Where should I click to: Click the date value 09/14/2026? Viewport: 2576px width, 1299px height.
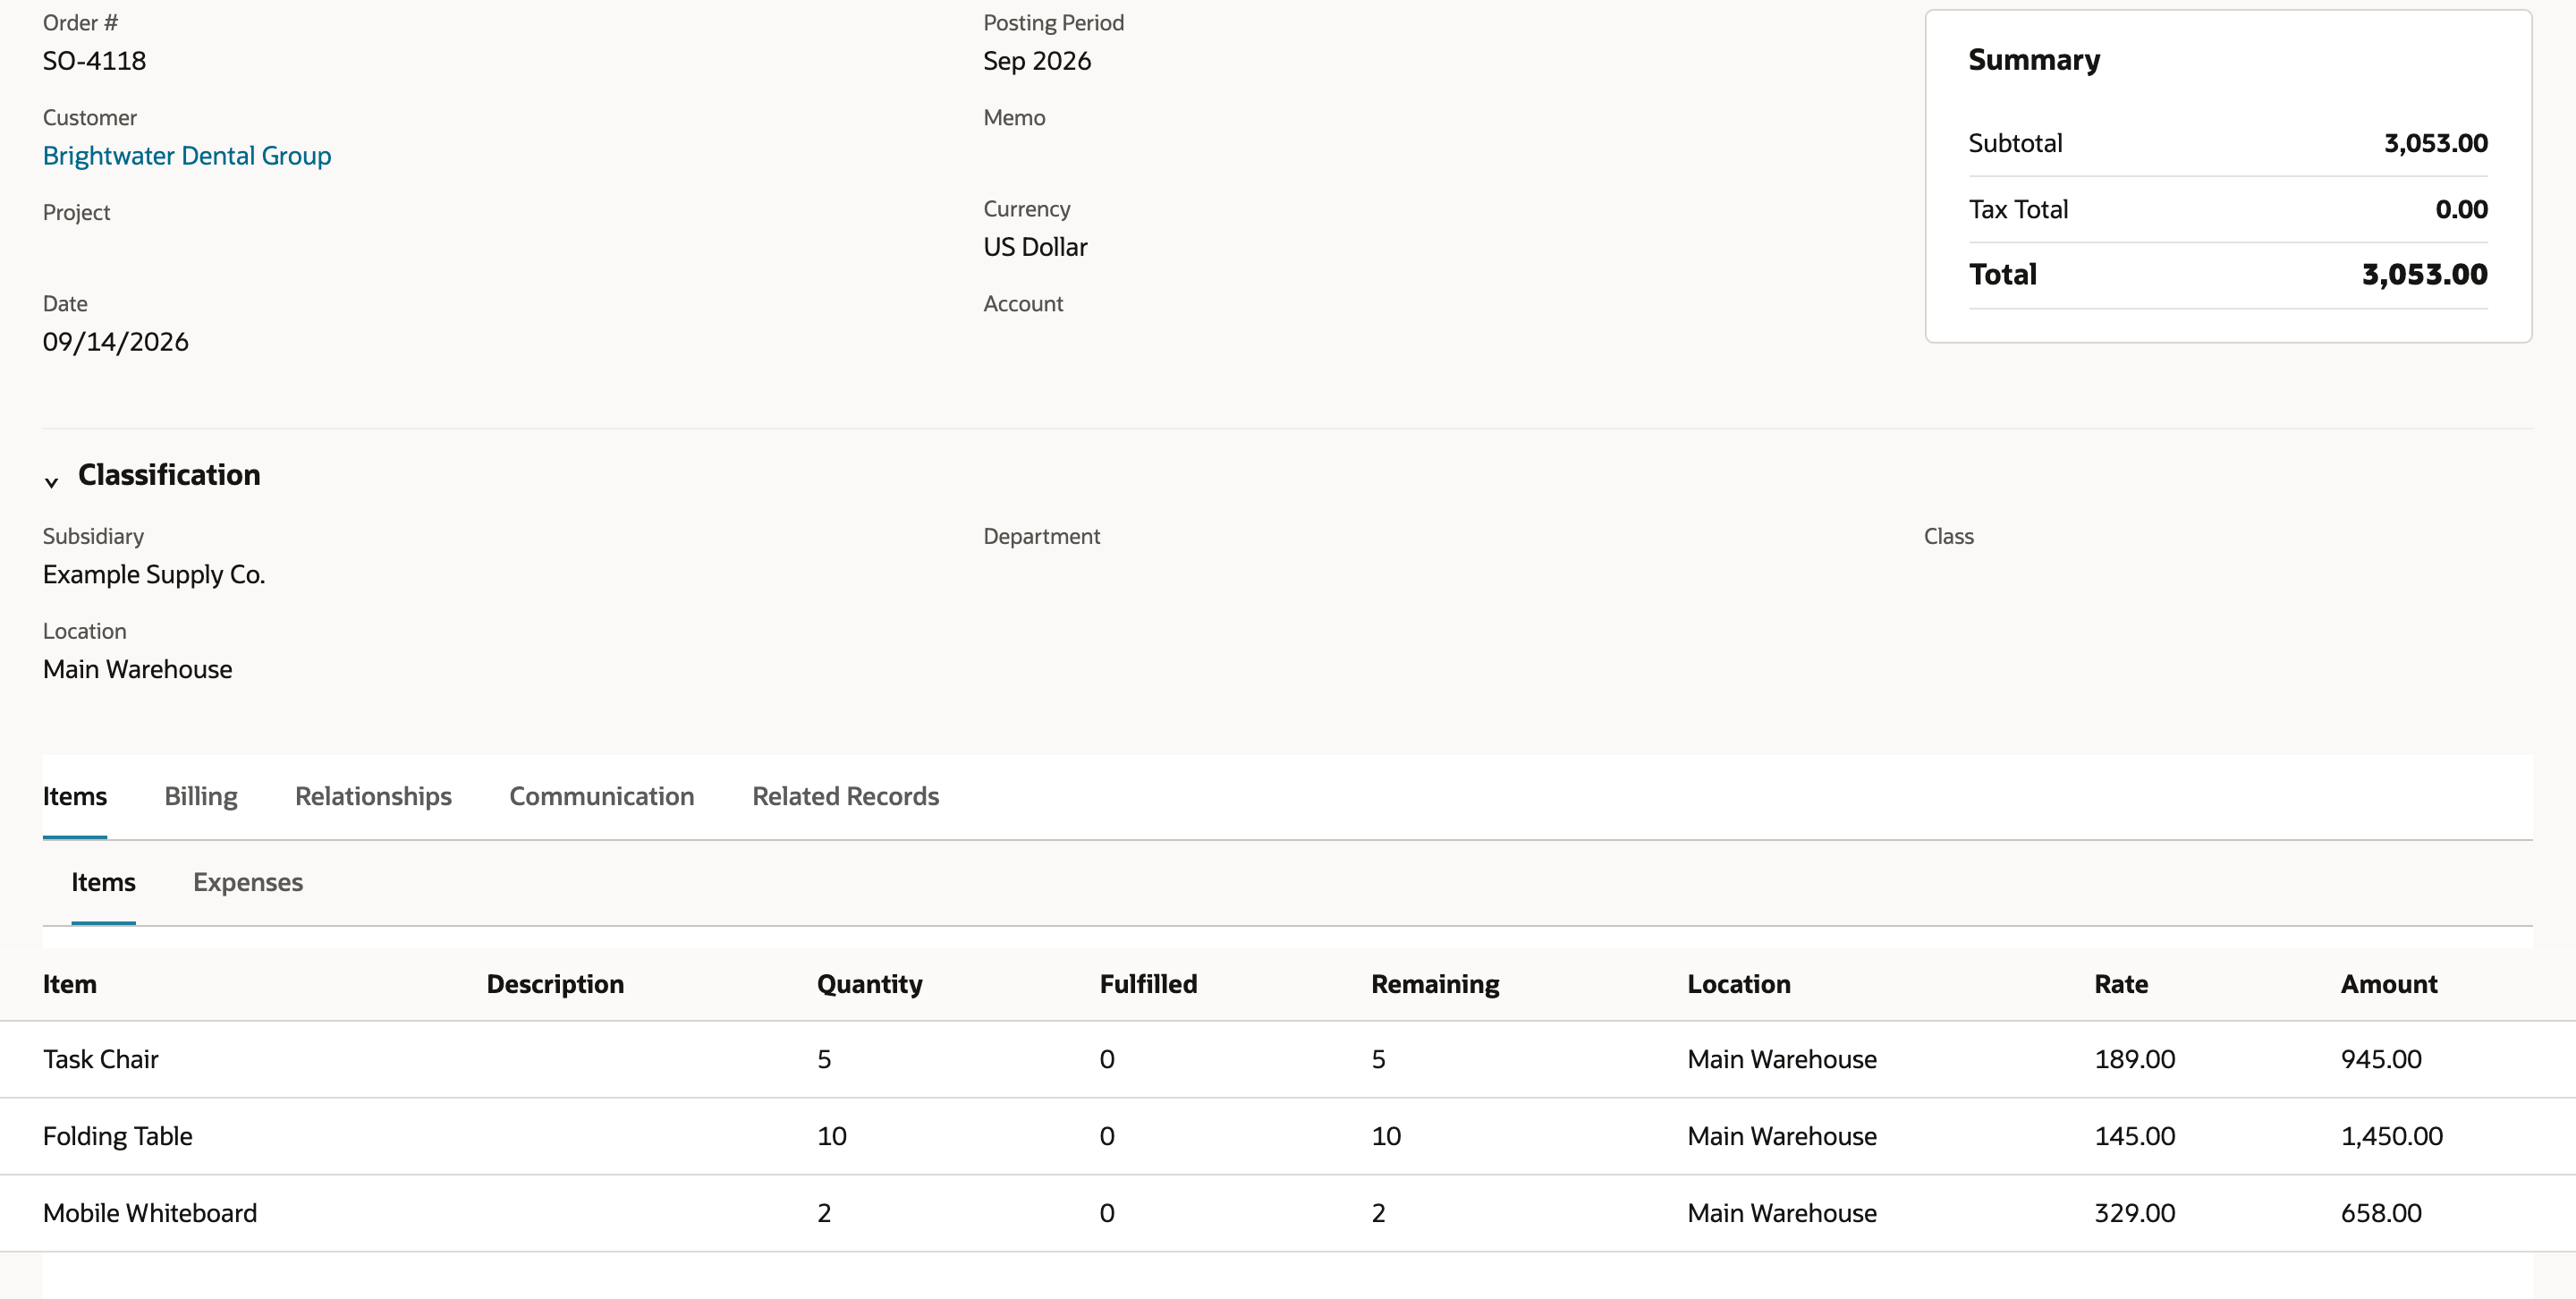(x=116, y=342)
